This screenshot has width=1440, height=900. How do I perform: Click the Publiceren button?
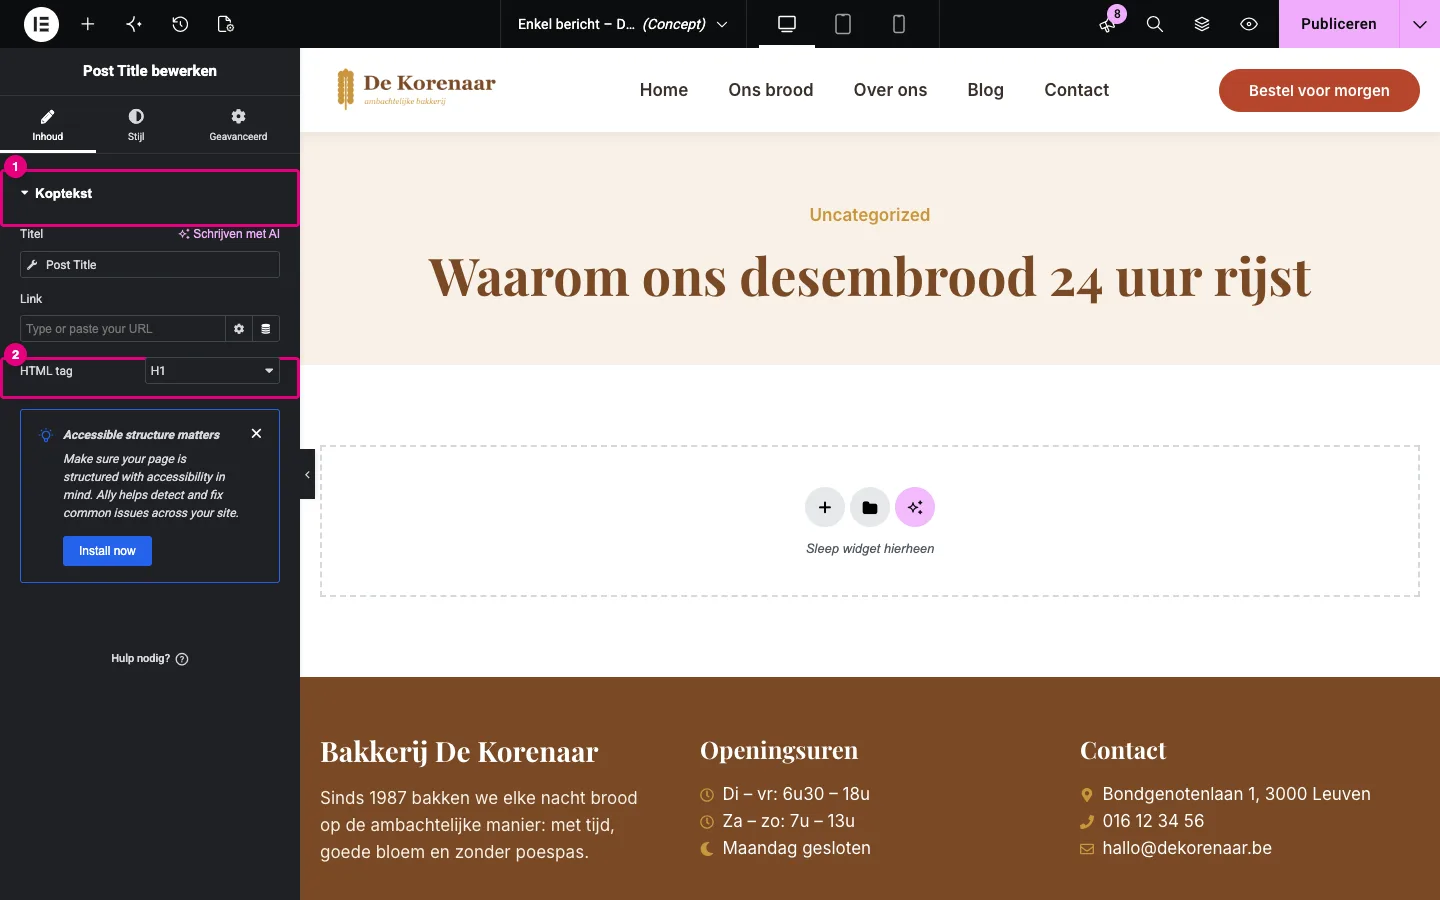pyautogui.click(x=1339, y=24)
